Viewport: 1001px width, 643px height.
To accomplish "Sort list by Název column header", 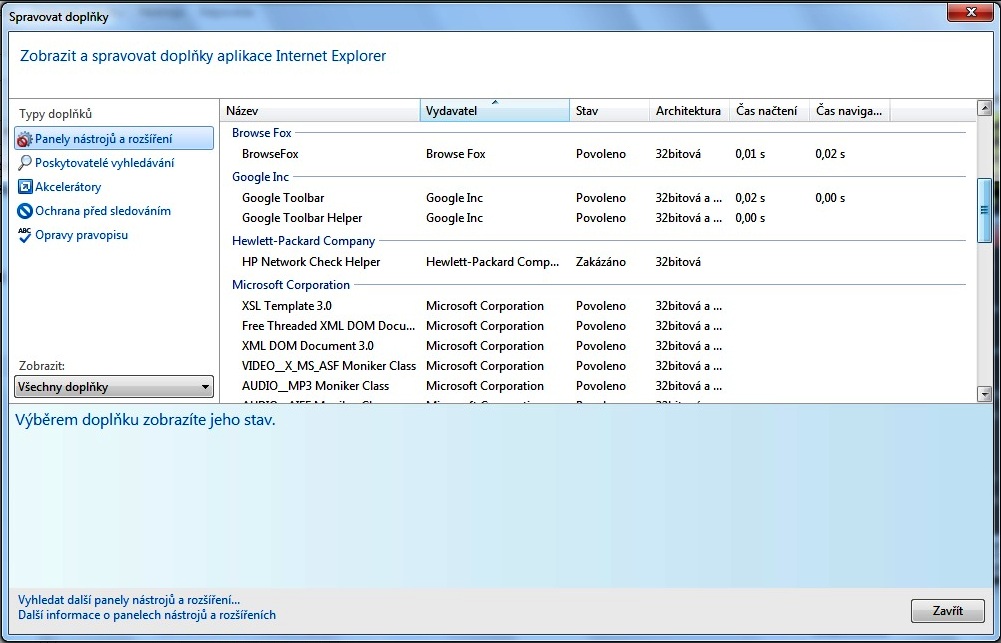I will (320, 111).
